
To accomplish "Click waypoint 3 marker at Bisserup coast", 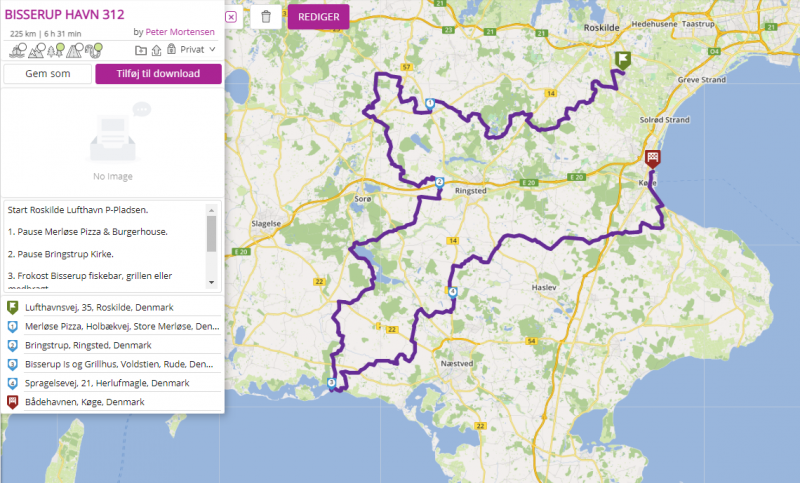I will click(x=332, y=383).
